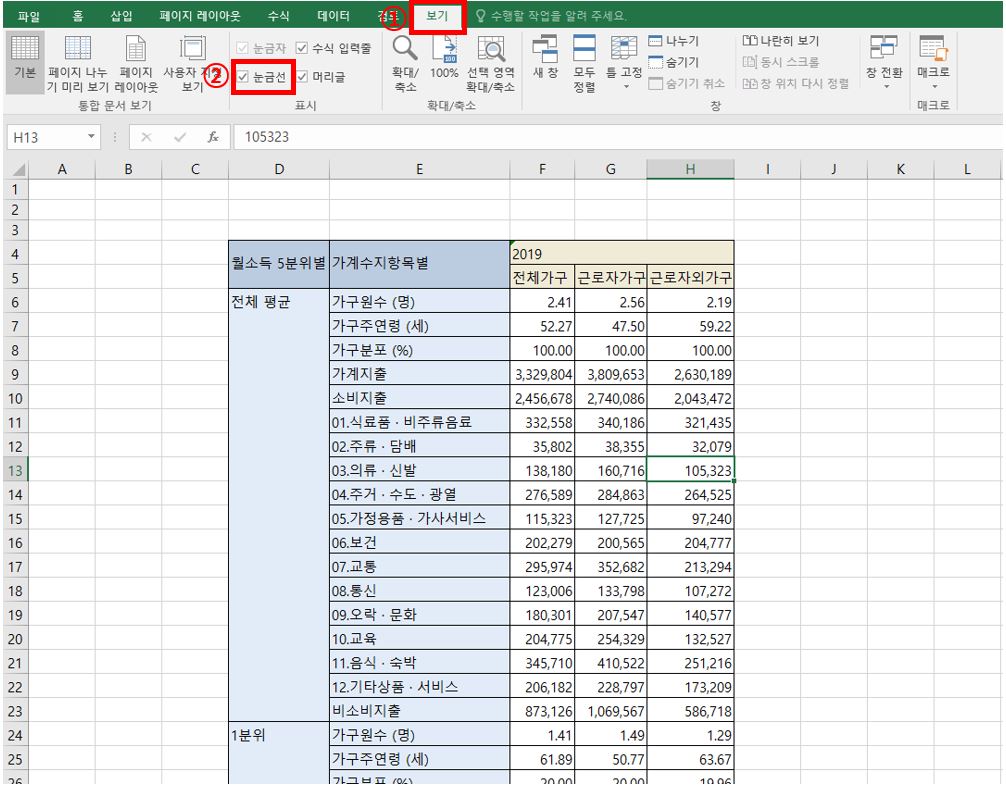Click the lightbulb tell-me icon
1006x788 pixels.
click(480, 15)
